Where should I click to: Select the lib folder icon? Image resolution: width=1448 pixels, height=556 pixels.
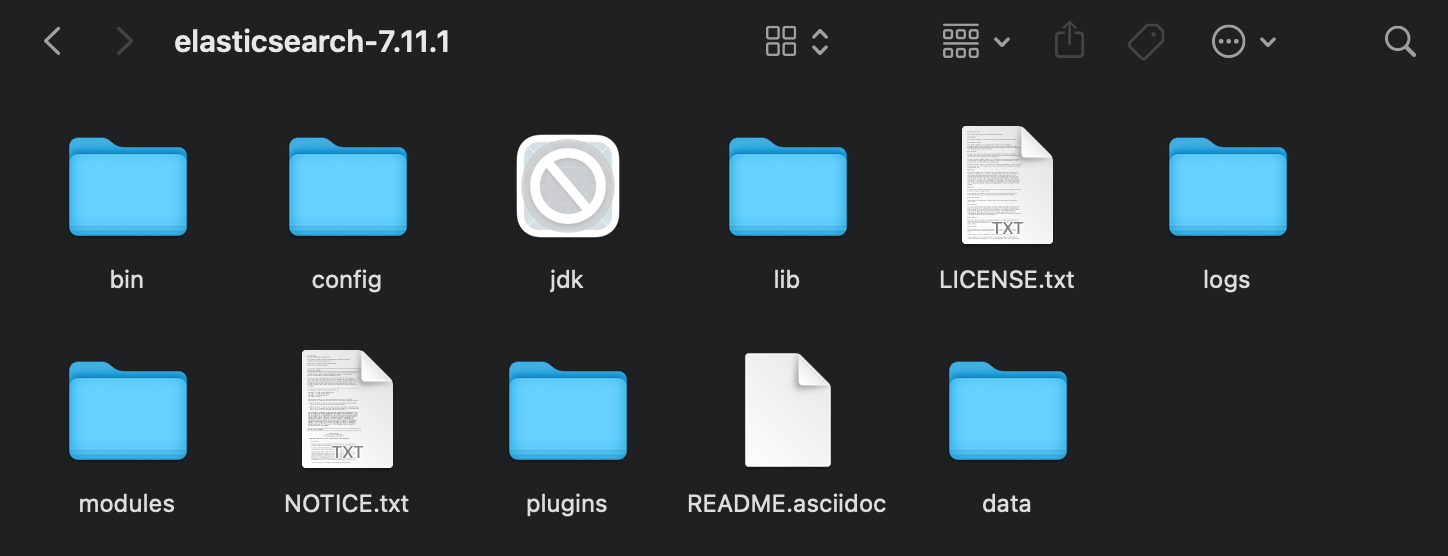pyautogui.click(x=787, y=187)
